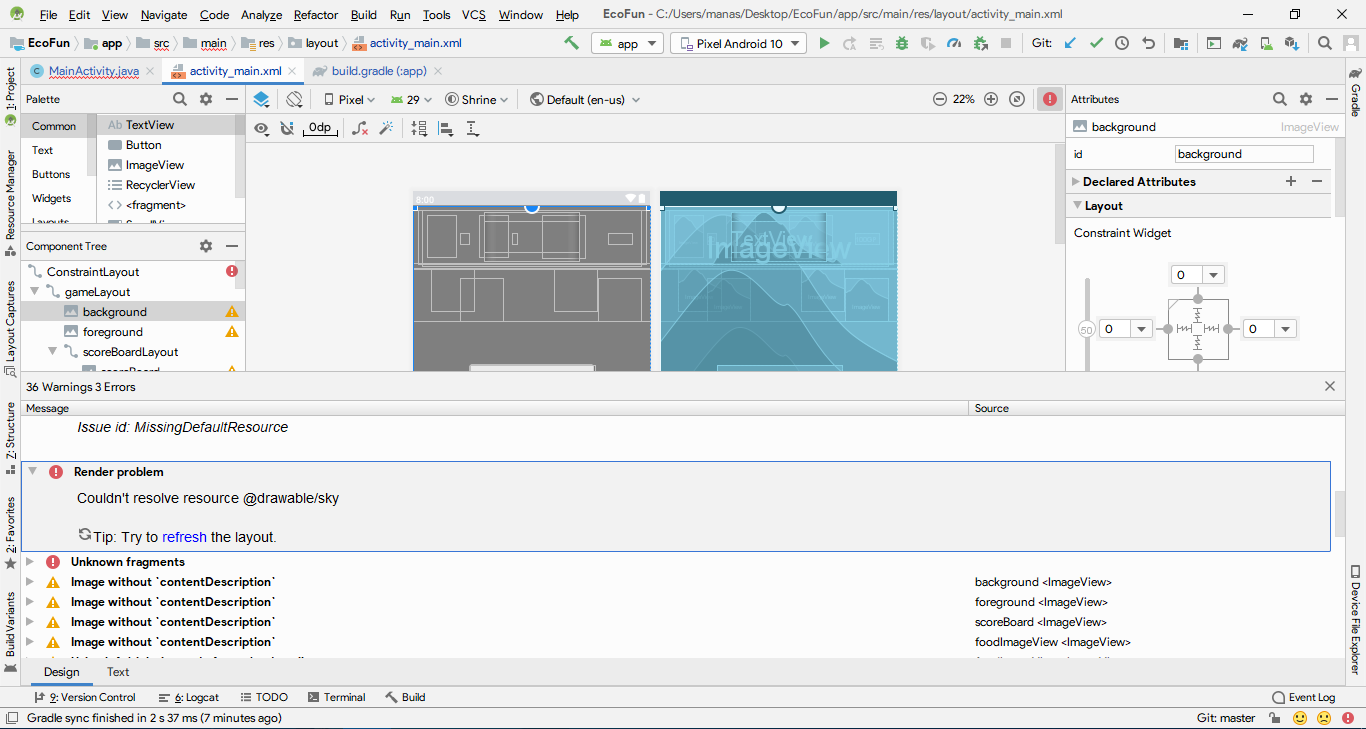Click the red error indicator in design toolbar
1366x729 pixels.
[1049, 99]
